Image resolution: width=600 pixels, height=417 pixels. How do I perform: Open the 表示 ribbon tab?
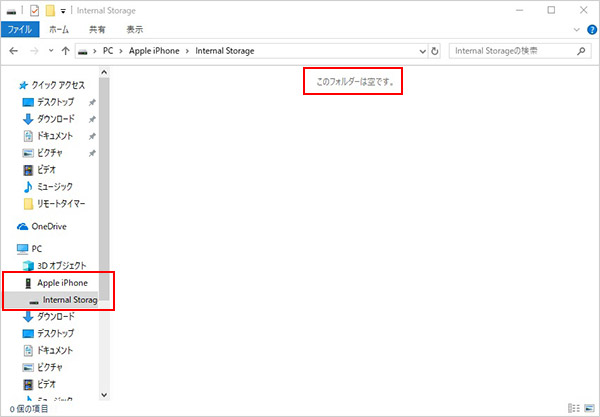[134, 30]
